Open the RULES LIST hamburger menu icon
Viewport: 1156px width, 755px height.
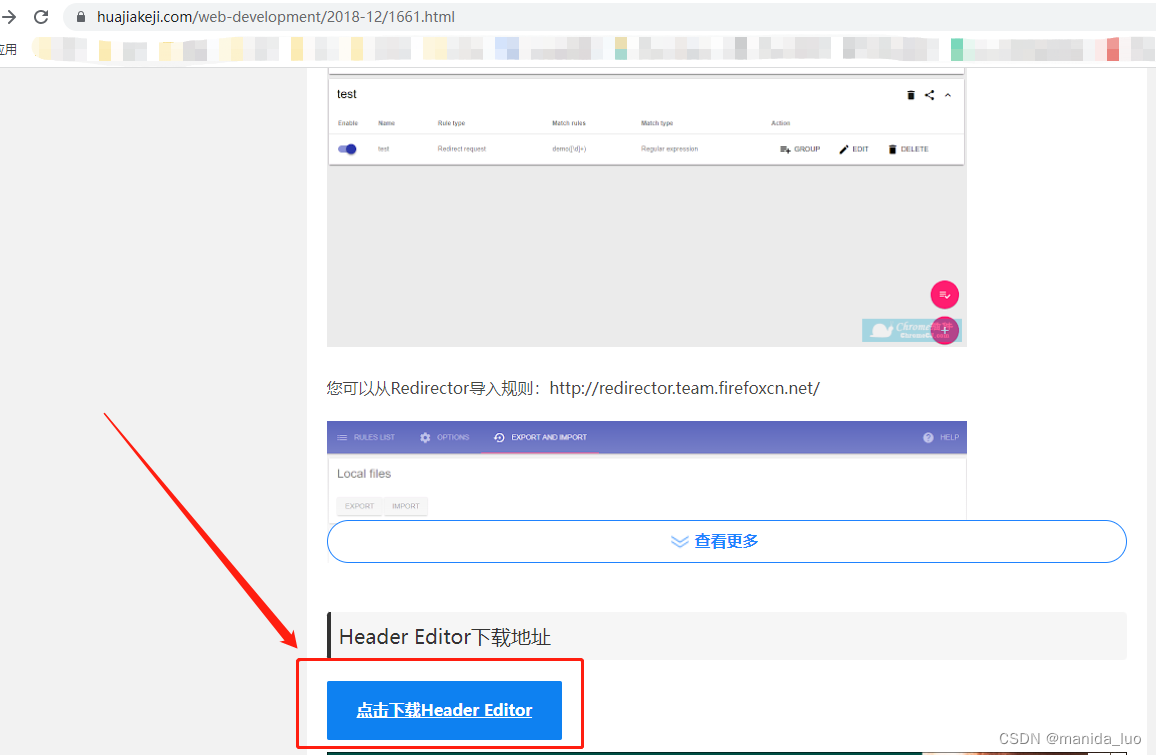[x=341, y=437]
